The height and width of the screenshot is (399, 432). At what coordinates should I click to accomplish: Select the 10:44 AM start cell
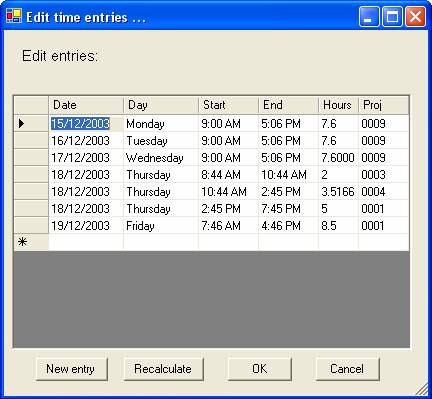click(228, 192)
